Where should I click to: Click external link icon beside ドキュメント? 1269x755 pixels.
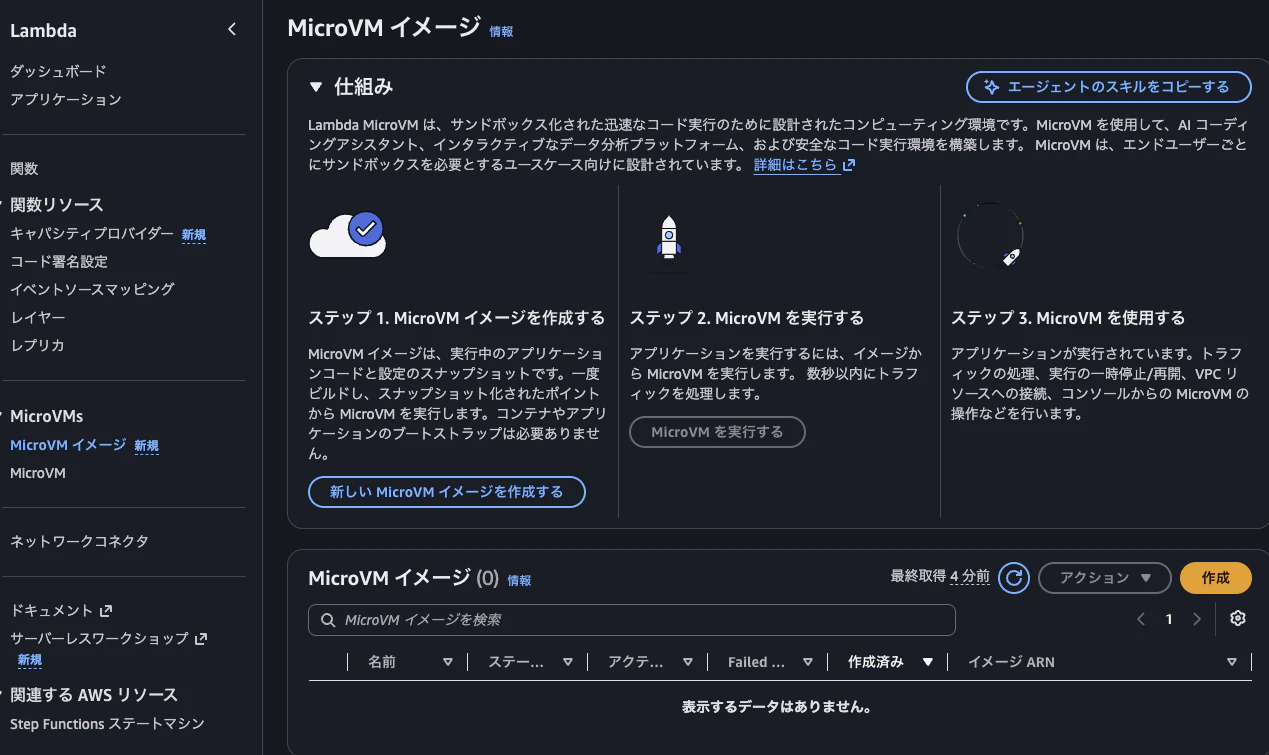tap(107, 610)
